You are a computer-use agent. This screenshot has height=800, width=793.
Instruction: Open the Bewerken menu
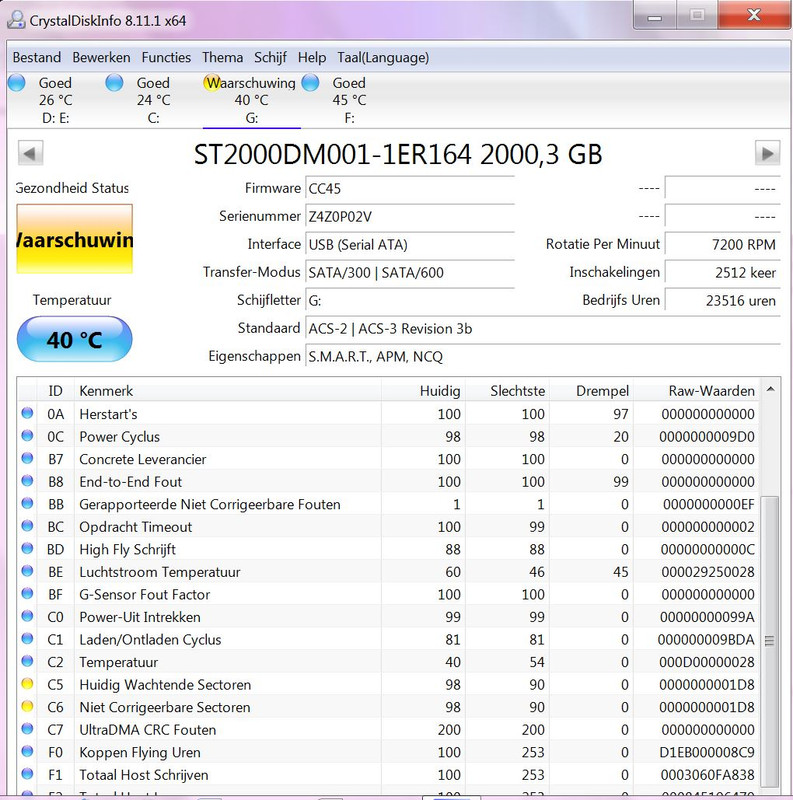[101, 57]
